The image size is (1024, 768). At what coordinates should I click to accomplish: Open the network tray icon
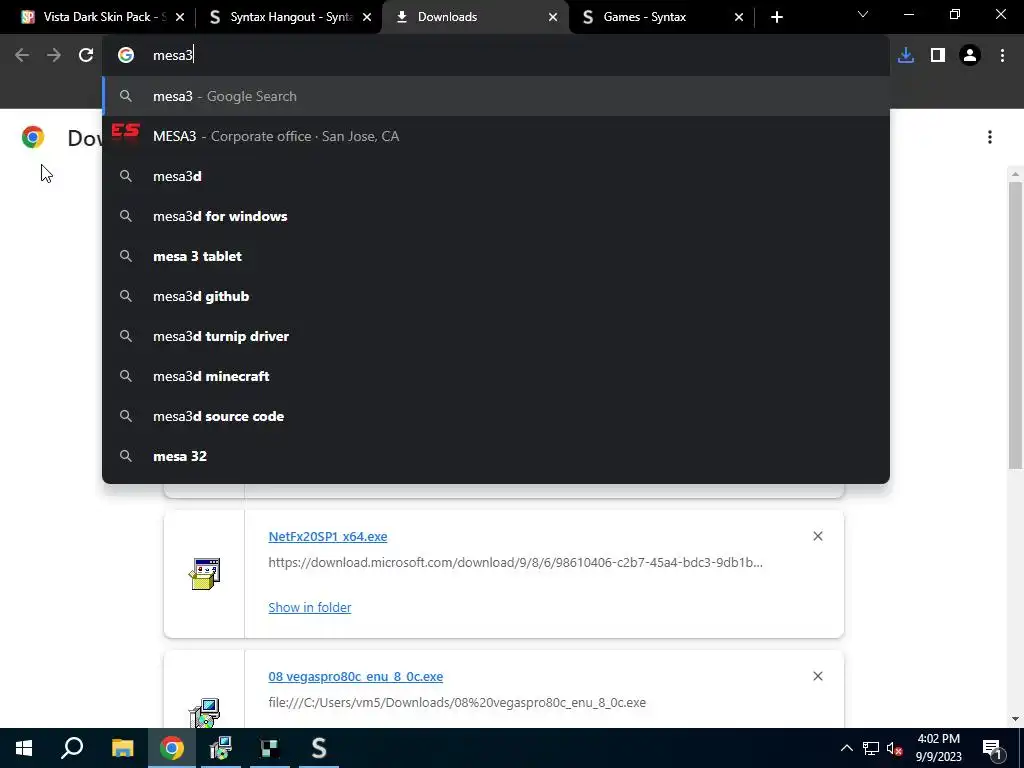(x=871, y=748)
